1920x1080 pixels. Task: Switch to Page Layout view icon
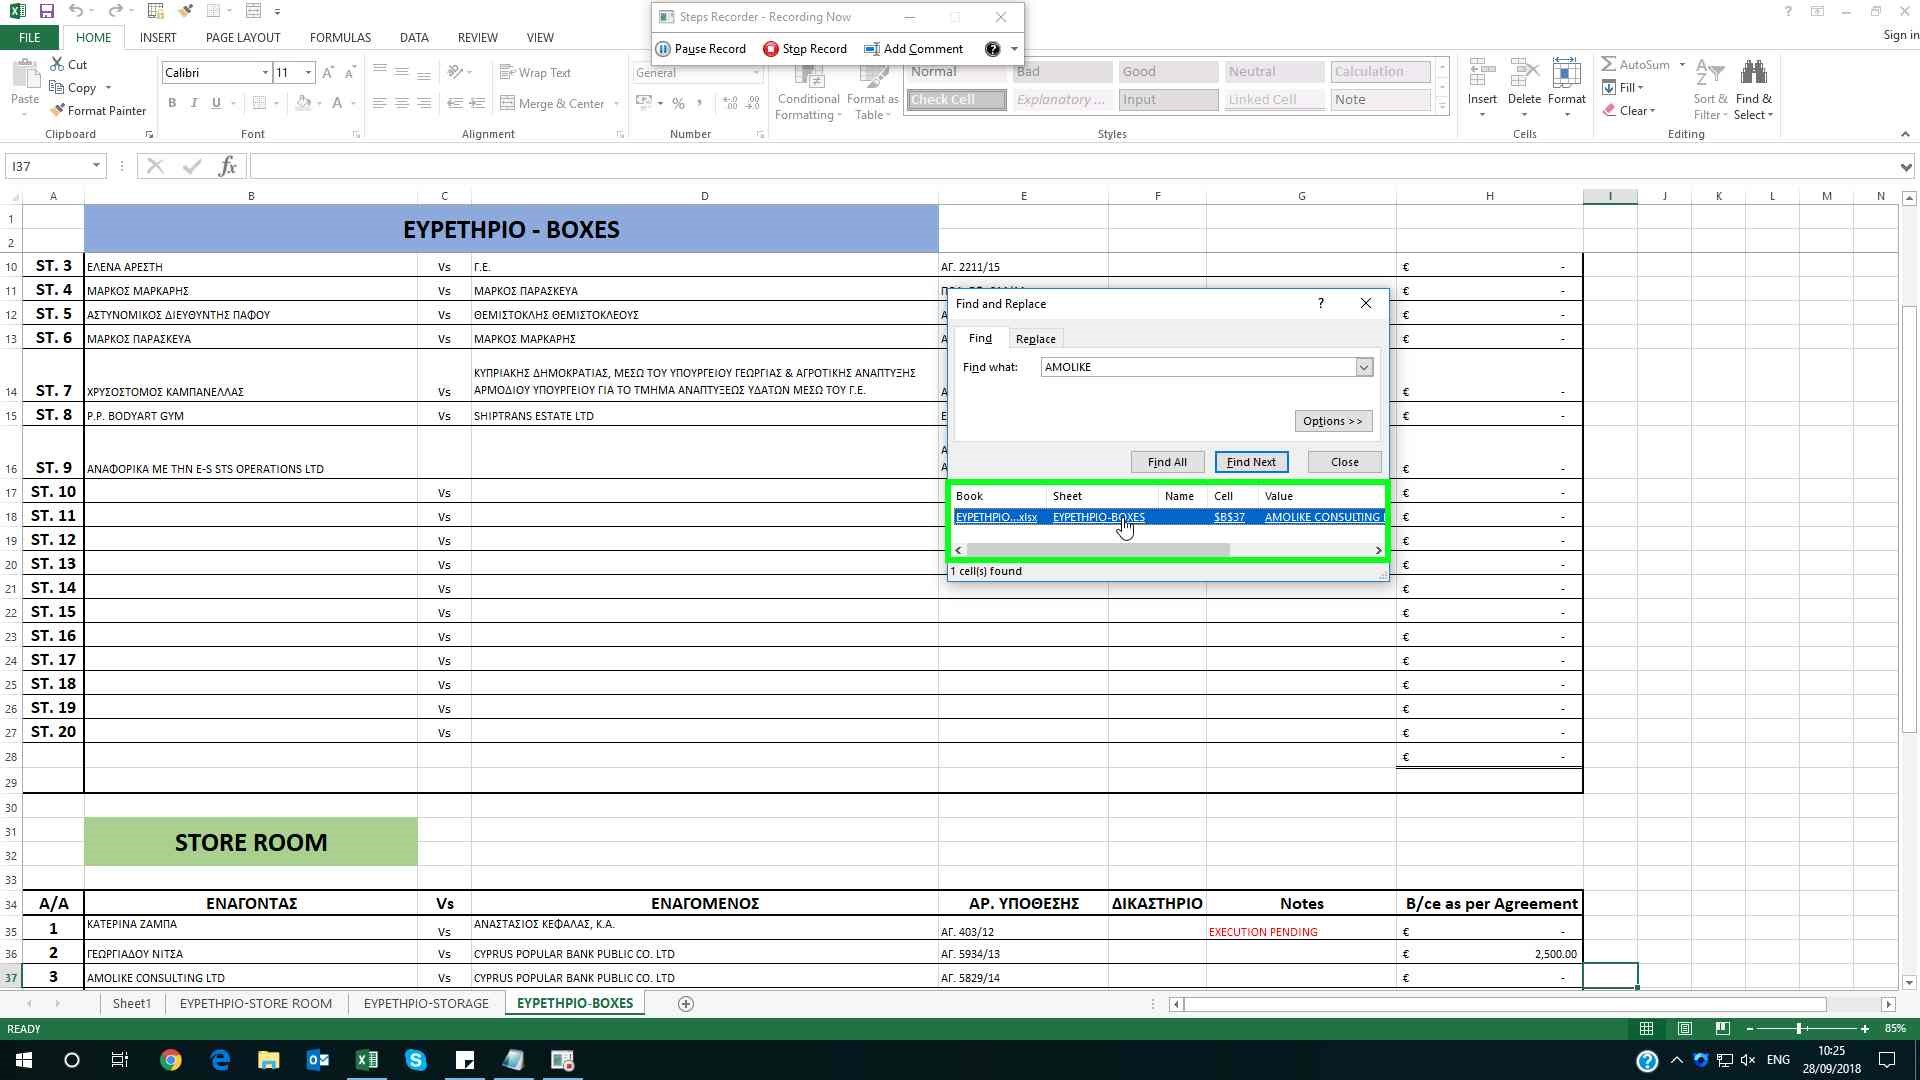[x=1685, y=1029]
